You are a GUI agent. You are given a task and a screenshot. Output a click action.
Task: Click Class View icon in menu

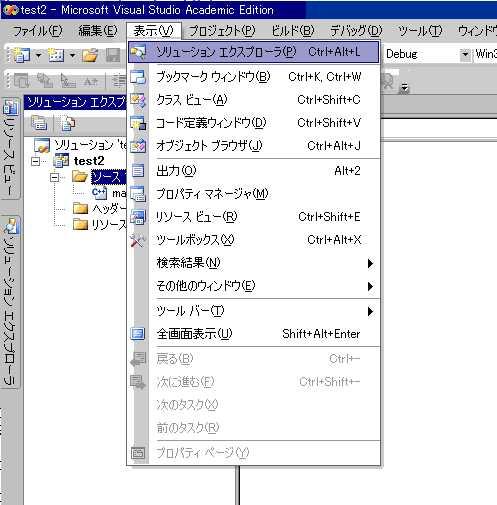coord(138,100)
